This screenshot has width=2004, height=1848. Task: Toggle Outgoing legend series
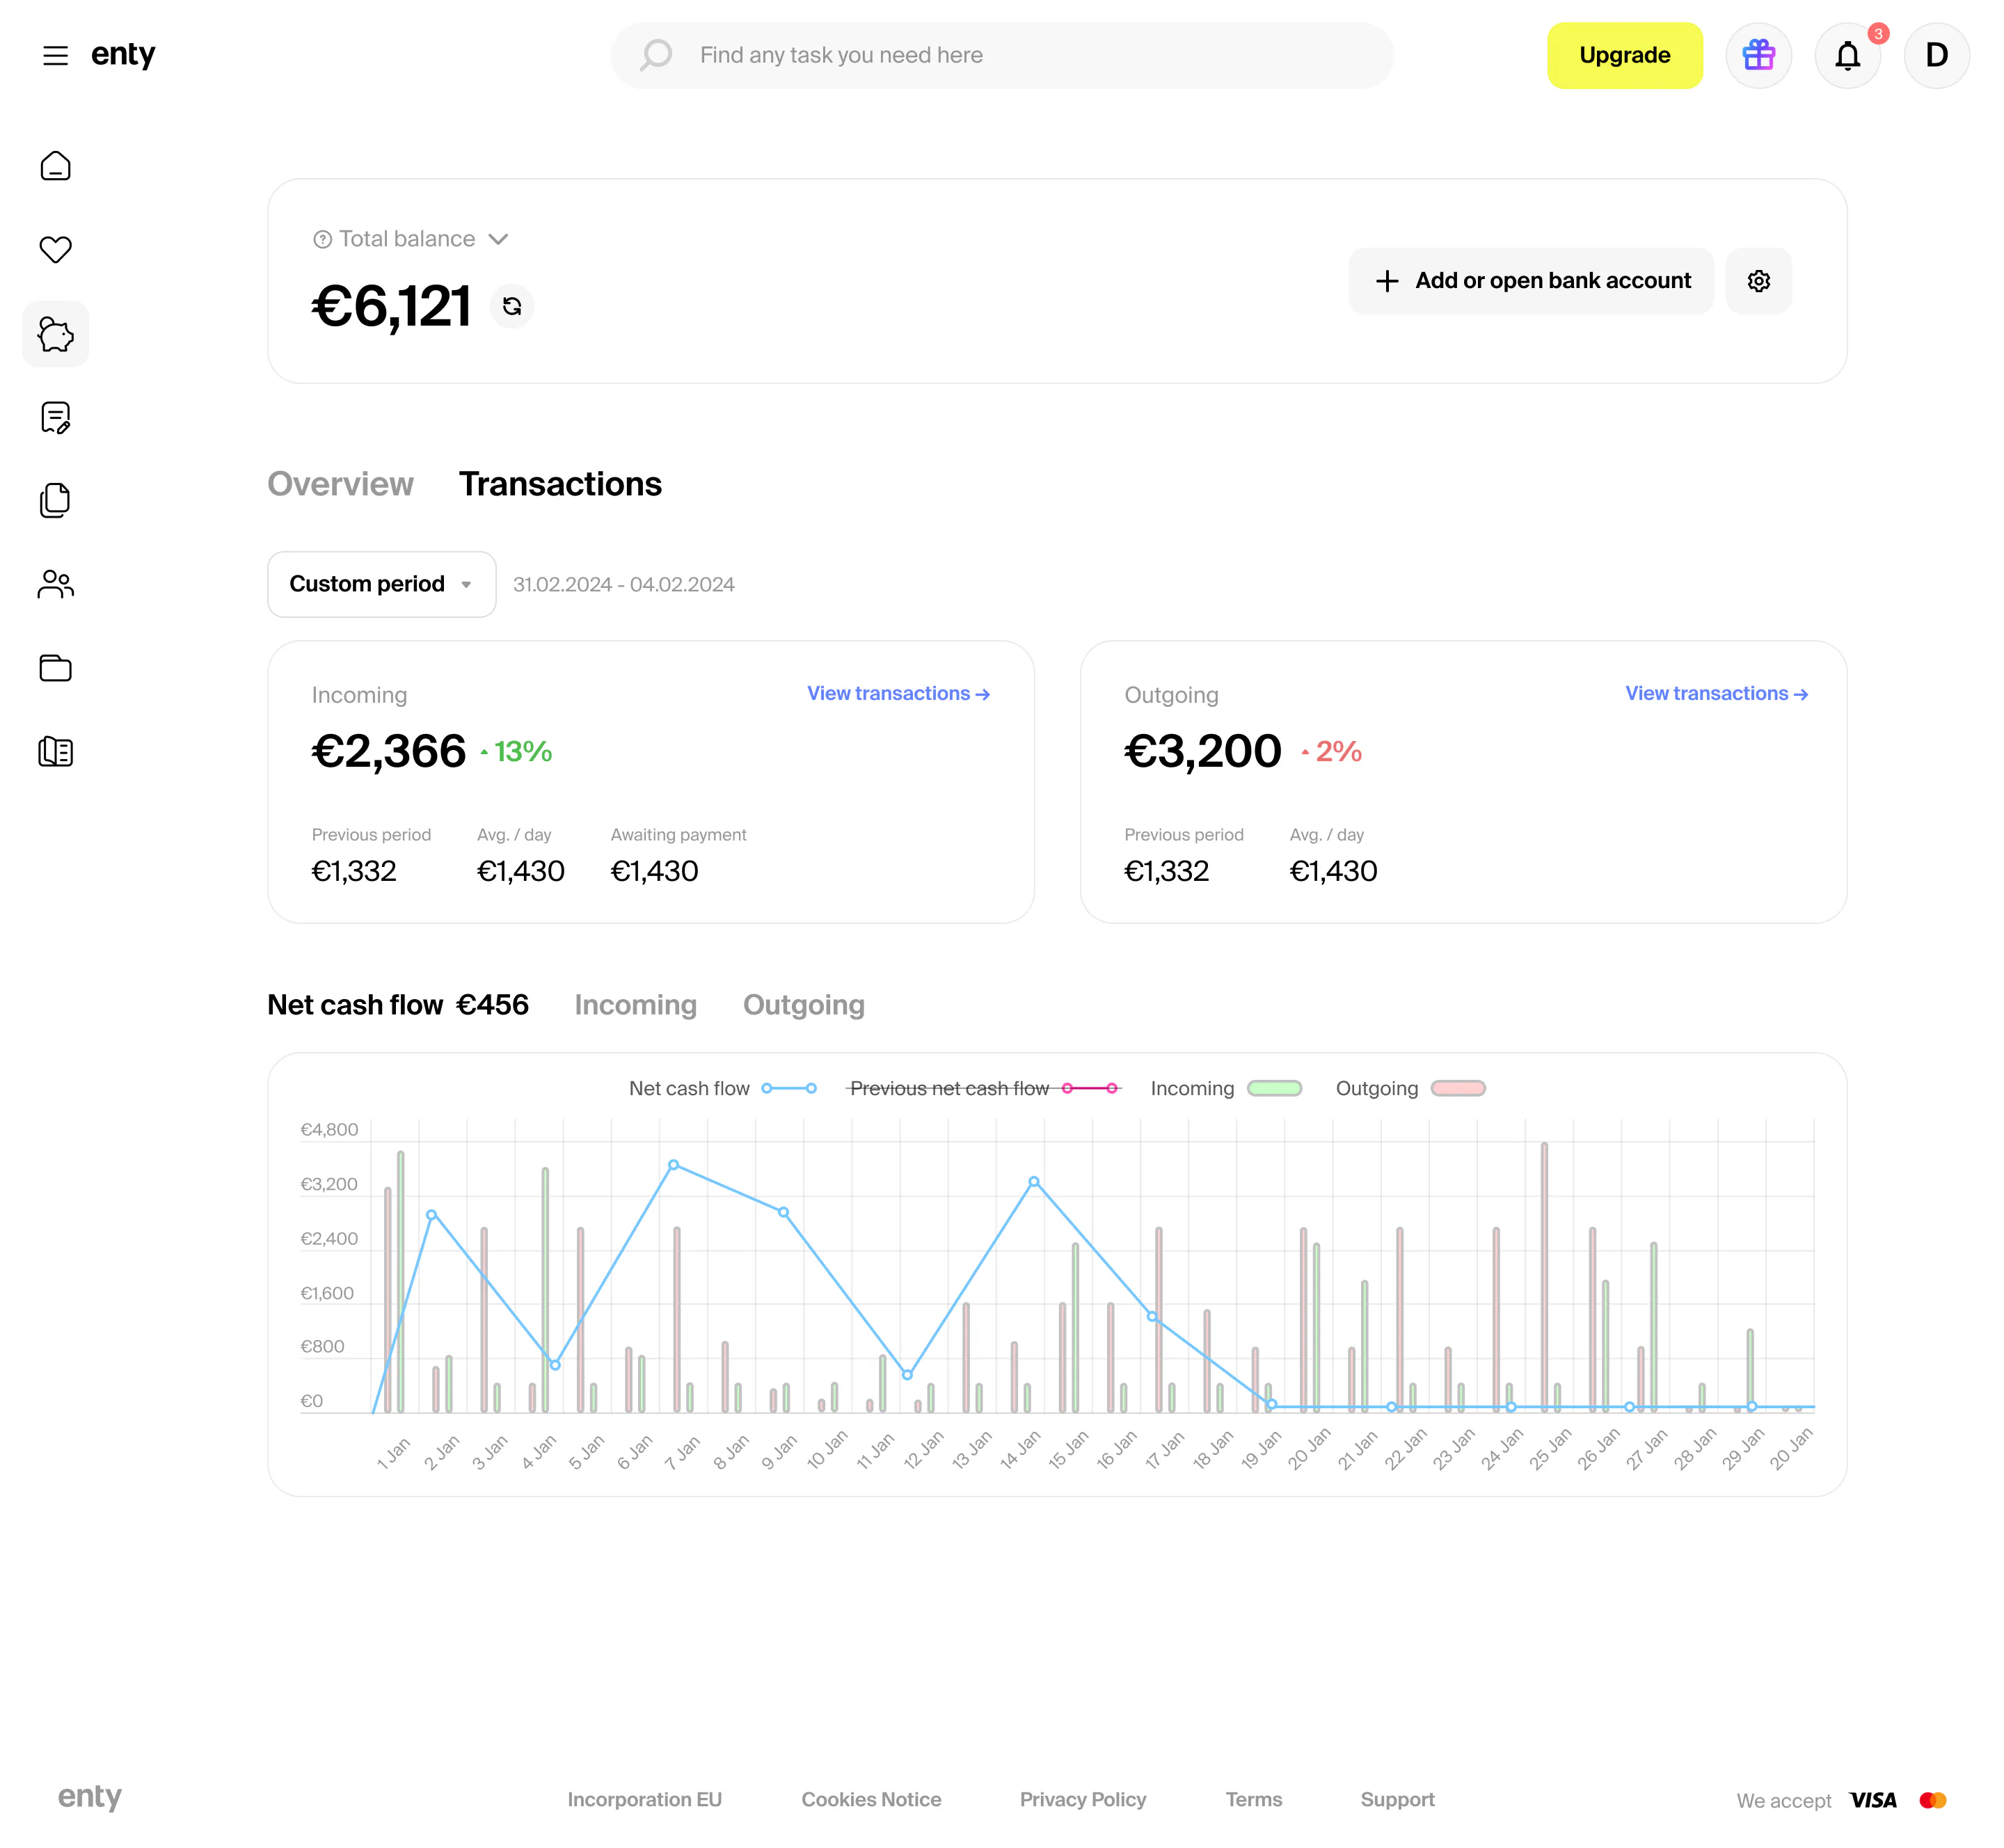[x=1410, y=1088]
